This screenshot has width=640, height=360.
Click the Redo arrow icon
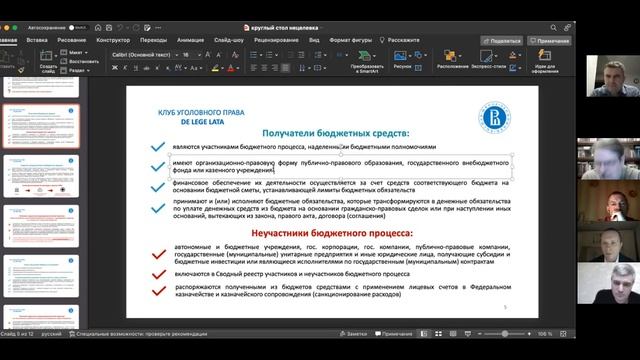136,28
